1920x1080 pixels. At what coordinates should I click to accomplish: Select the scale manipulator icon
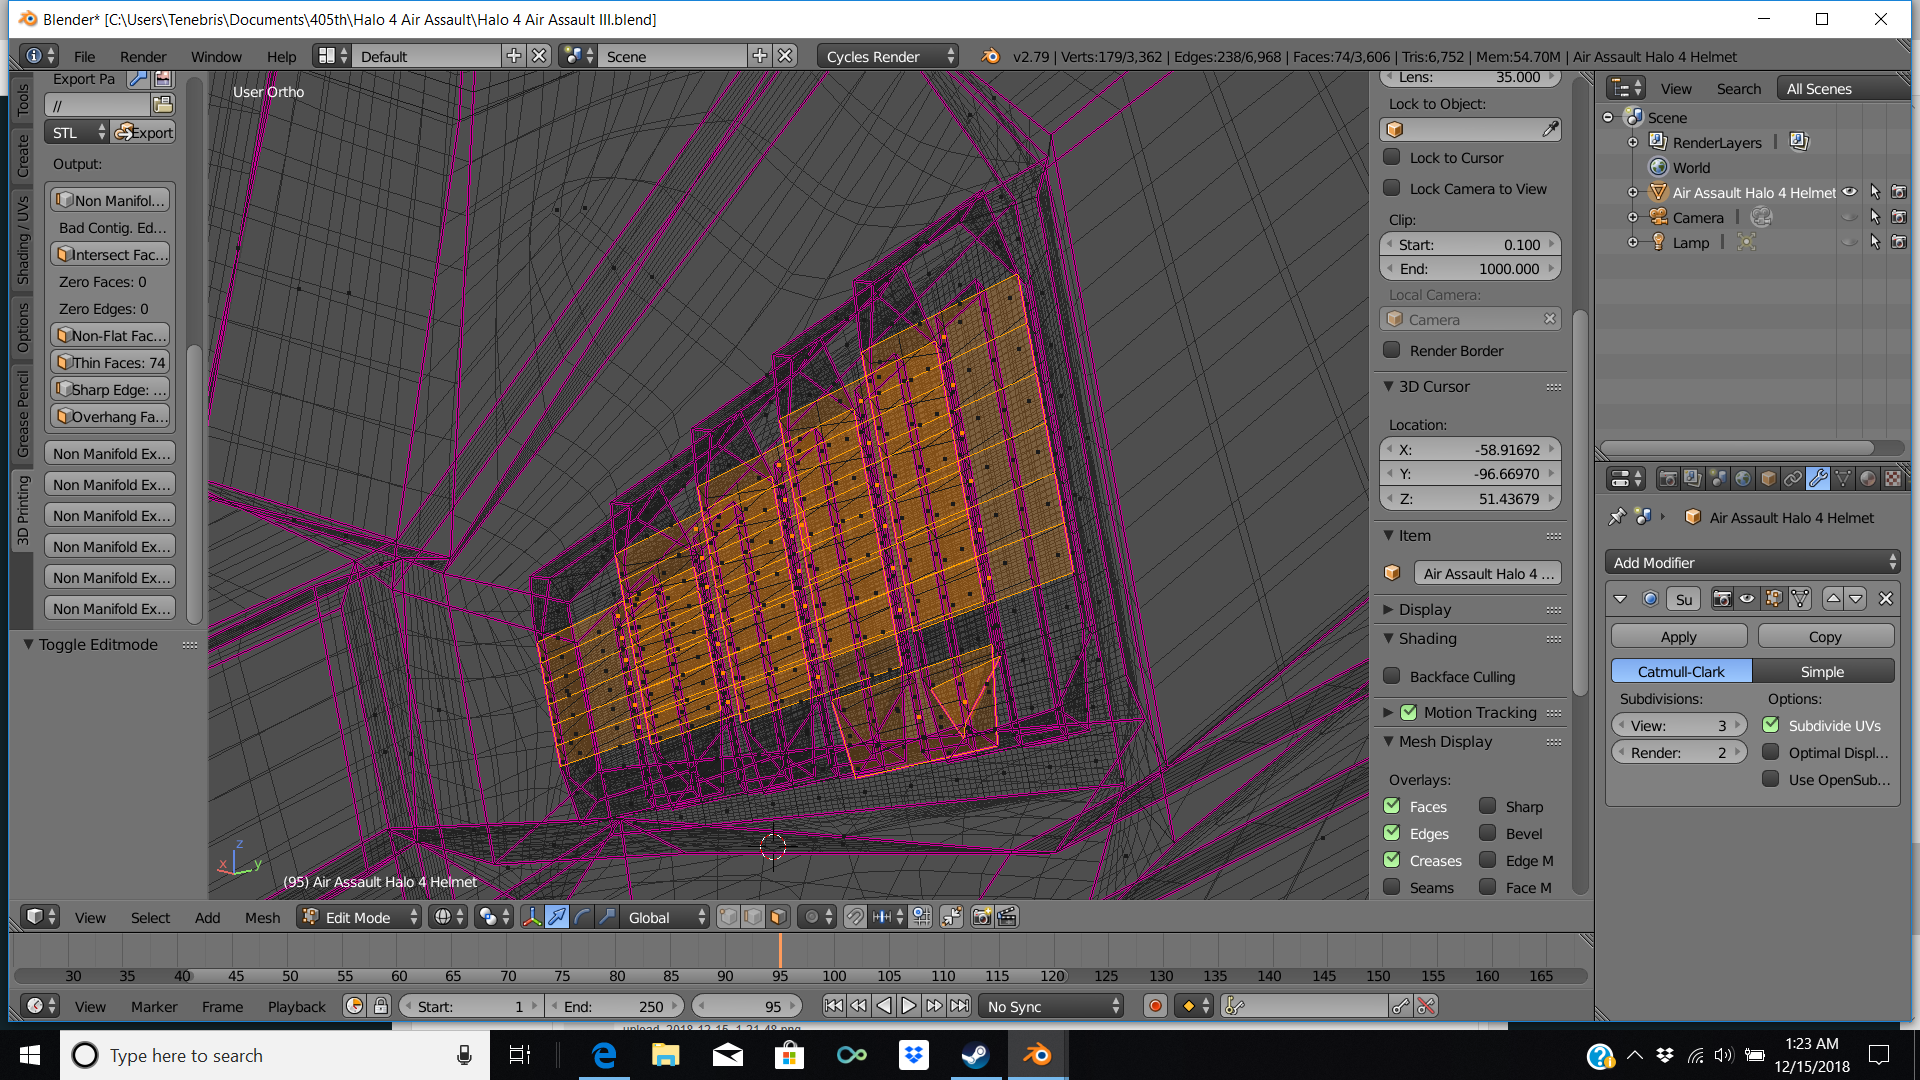pyautogui.click(x=607, y=917)
